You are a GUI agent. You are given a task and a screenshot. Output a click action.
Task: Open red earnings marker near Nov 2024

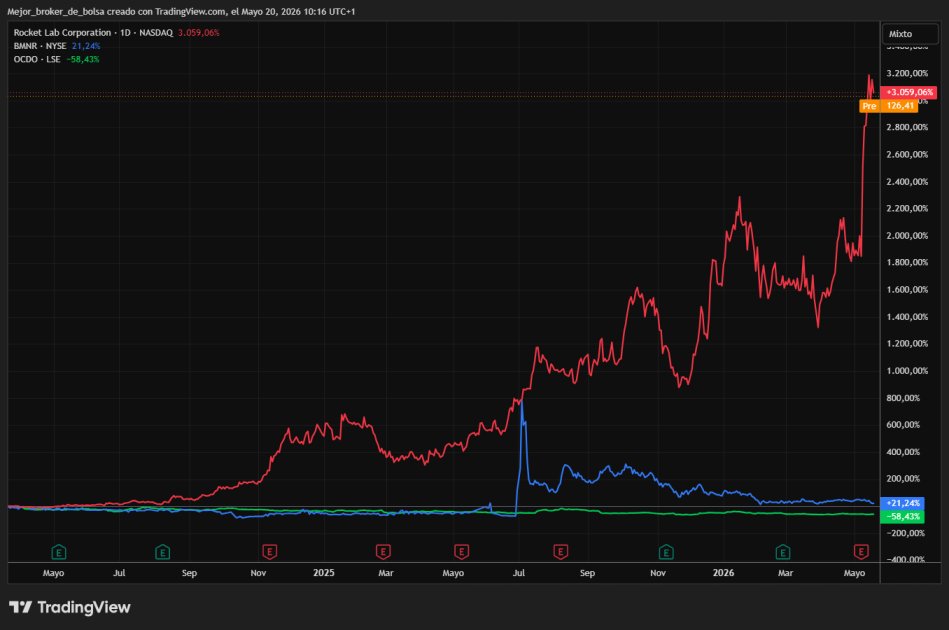pyautogui.click(x=269, y=552)
